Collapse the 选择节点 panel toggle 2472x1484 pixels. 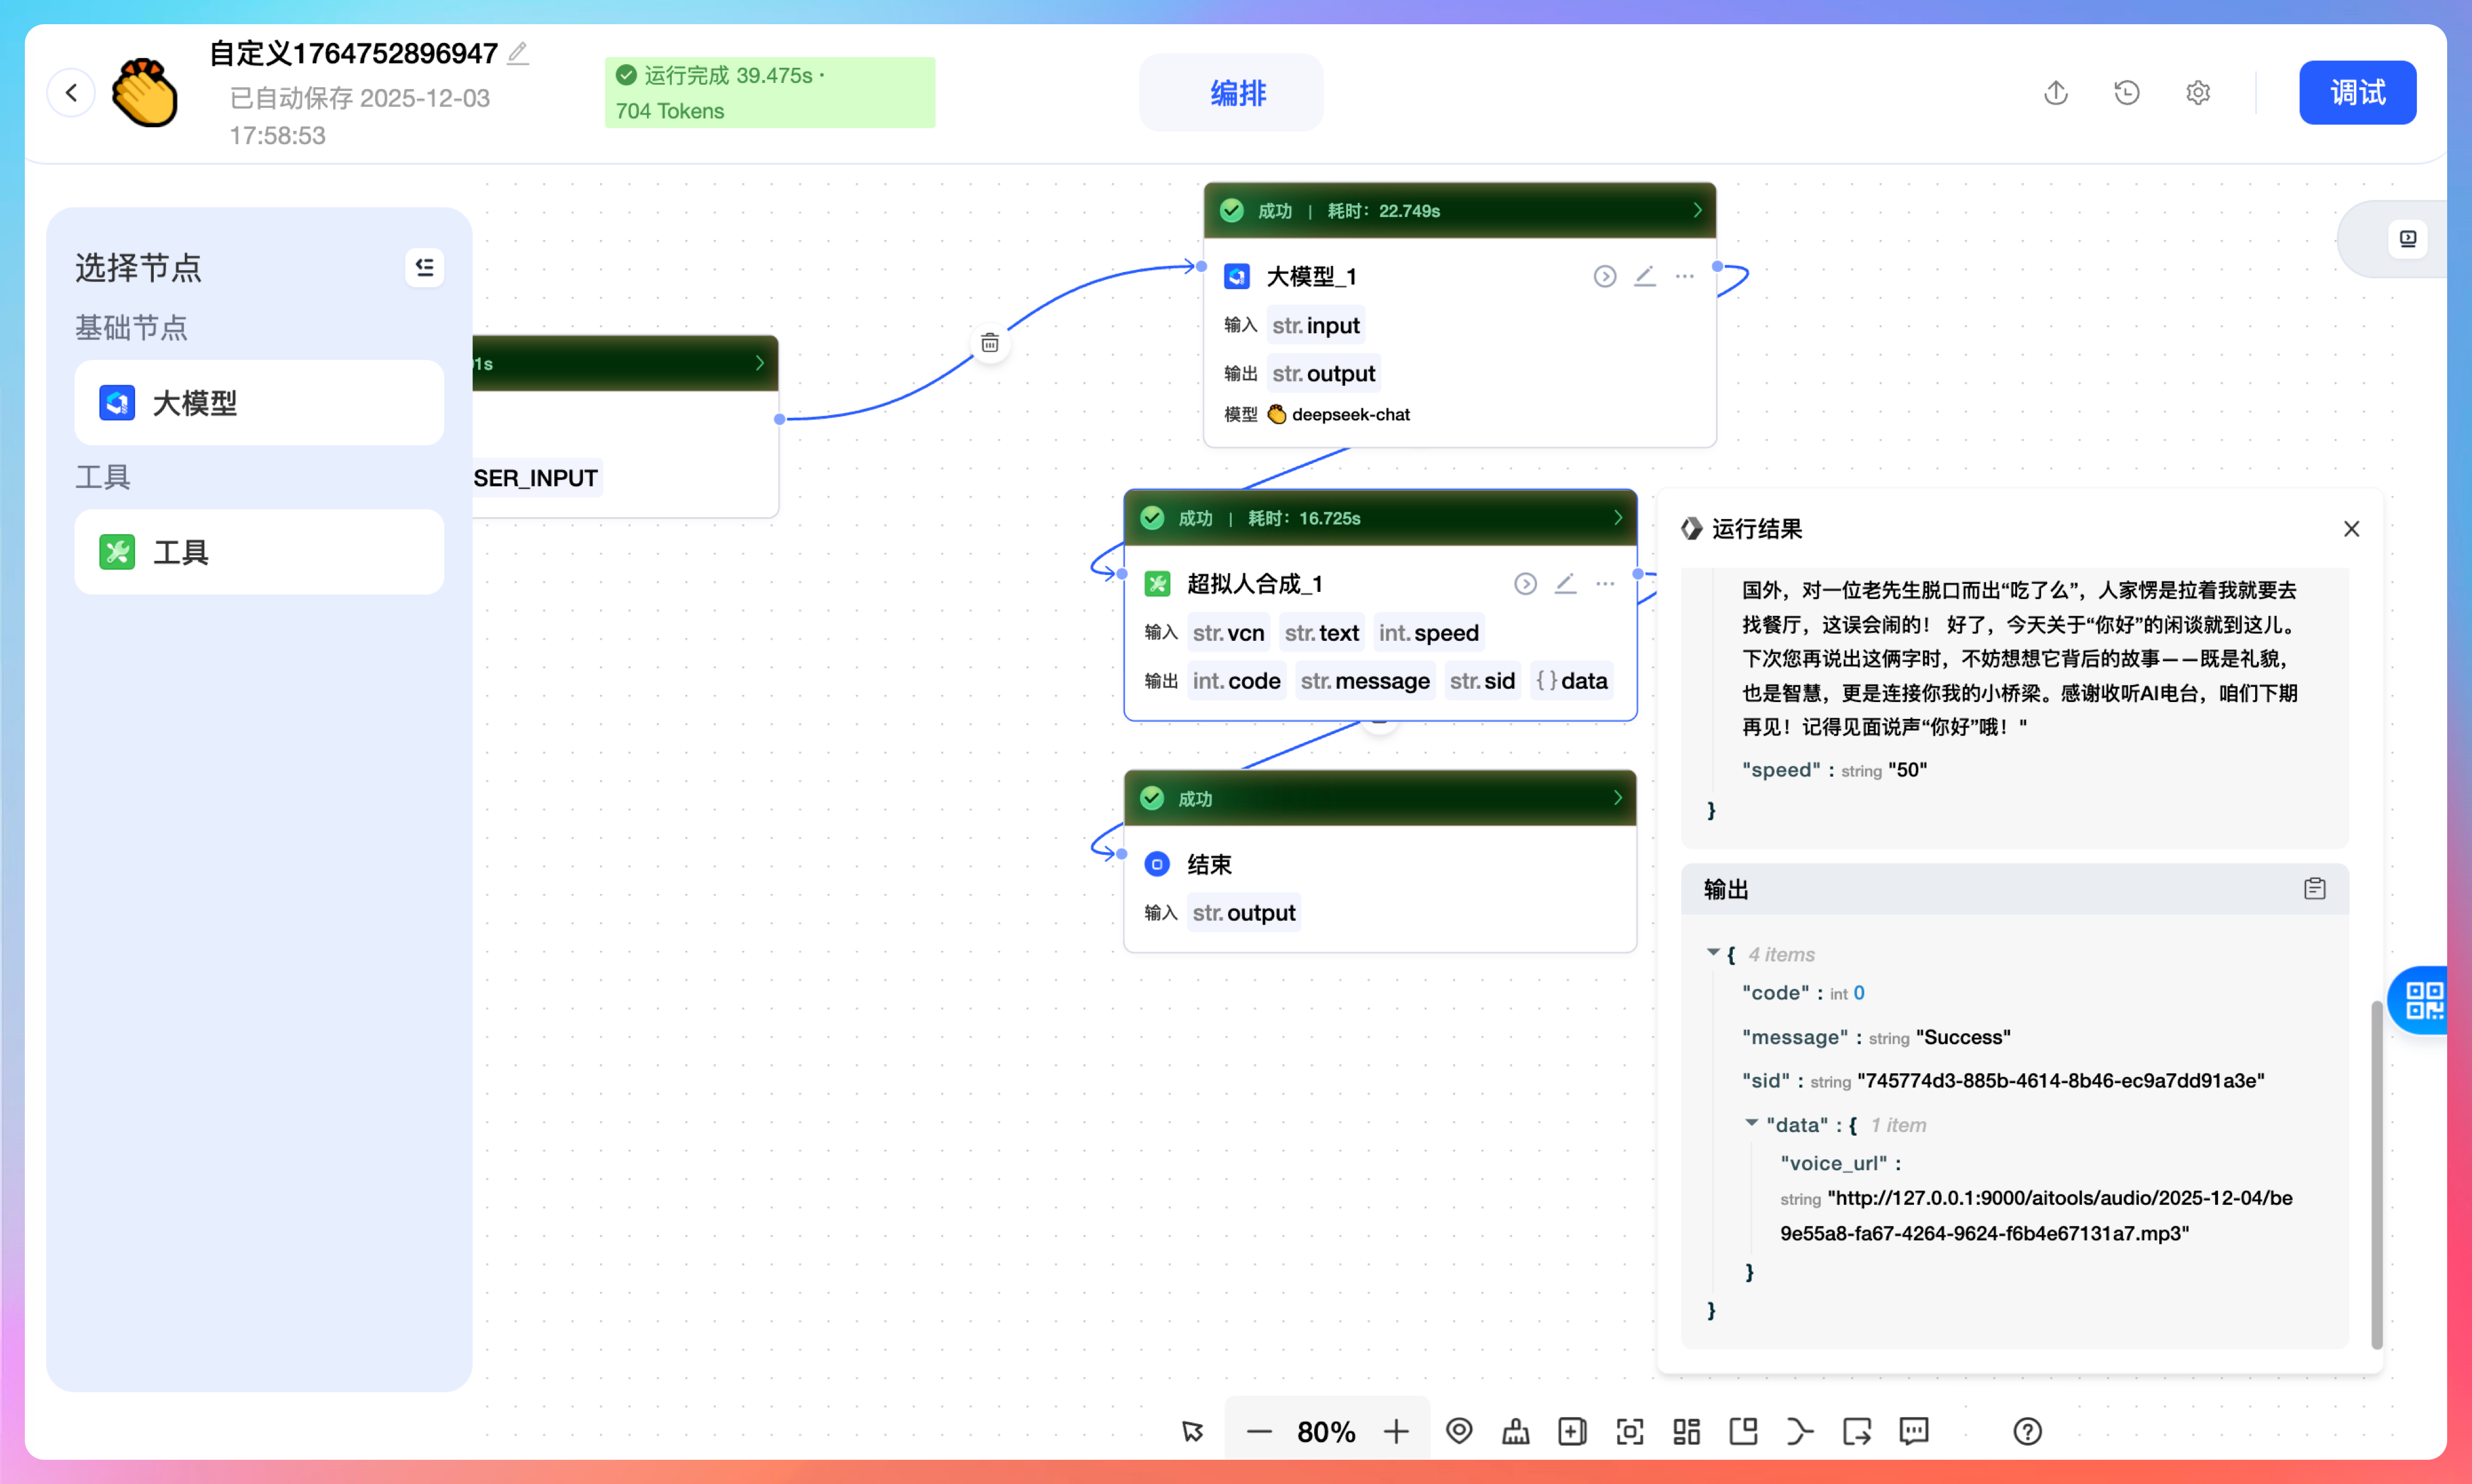pos(424,267)
